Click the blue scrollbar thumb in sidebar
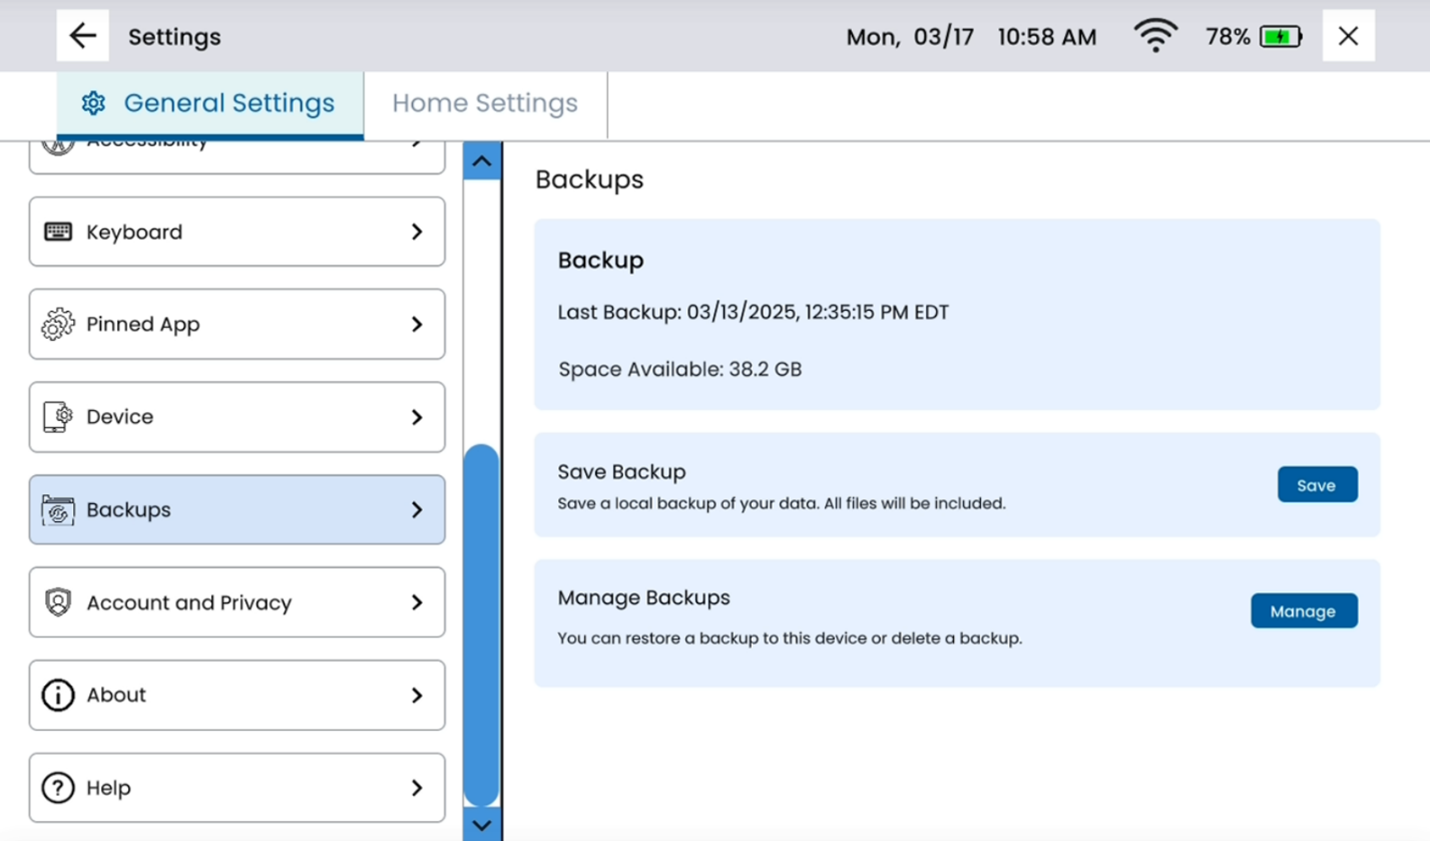Viewport: 1430px width, 841px height. (482, 625)
